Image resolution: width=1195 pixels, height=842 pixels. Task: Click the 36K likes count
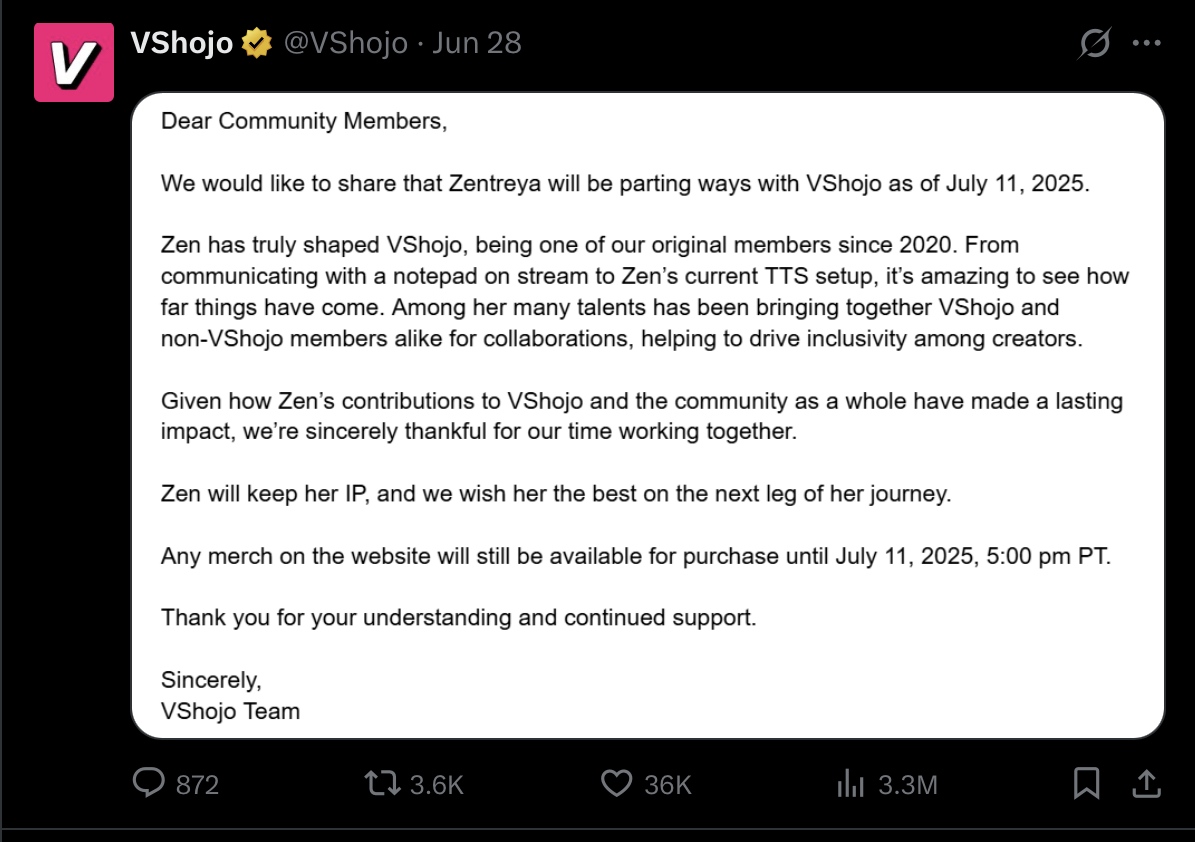[668, 785]
